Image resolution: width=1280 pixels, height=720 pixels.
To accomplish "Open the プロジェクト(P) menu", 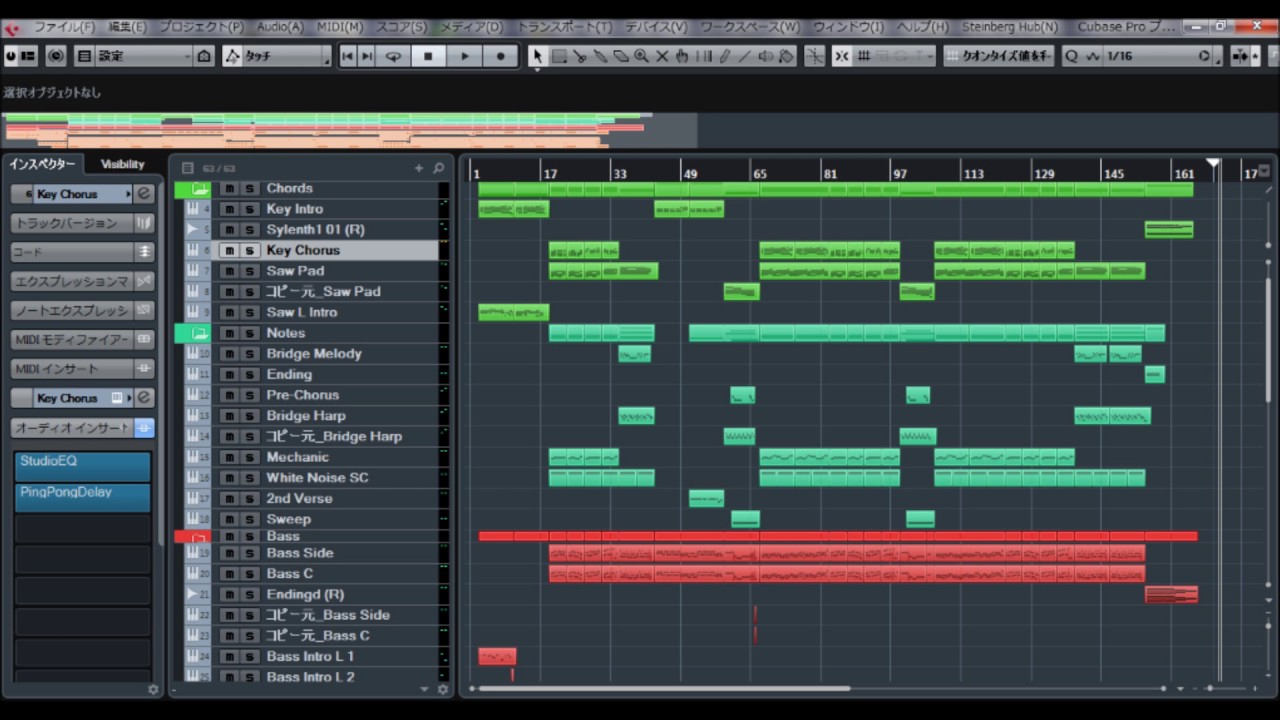I will pyautogui.click(x=201, y=27).
